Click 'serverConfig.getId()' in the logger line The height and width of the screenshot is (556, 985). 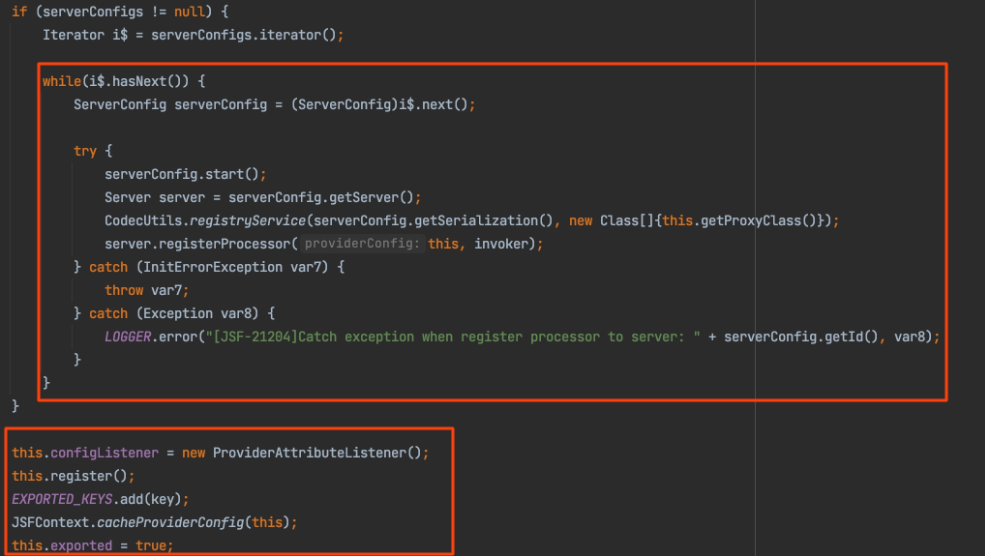(801, 337)
